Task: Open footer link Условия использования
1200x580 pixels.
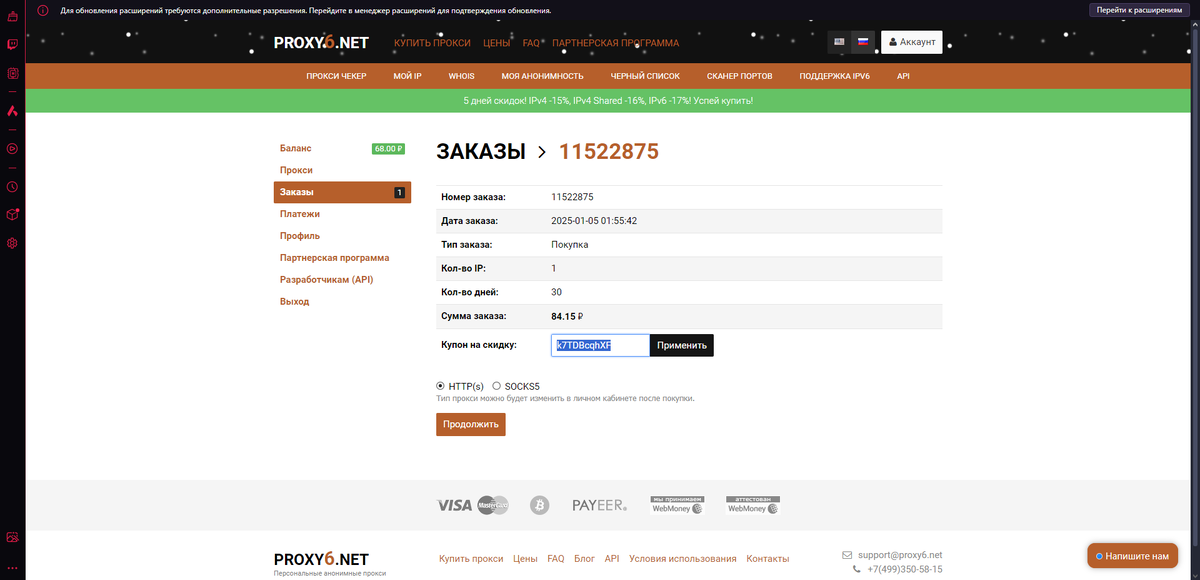Action: (682, 559)
